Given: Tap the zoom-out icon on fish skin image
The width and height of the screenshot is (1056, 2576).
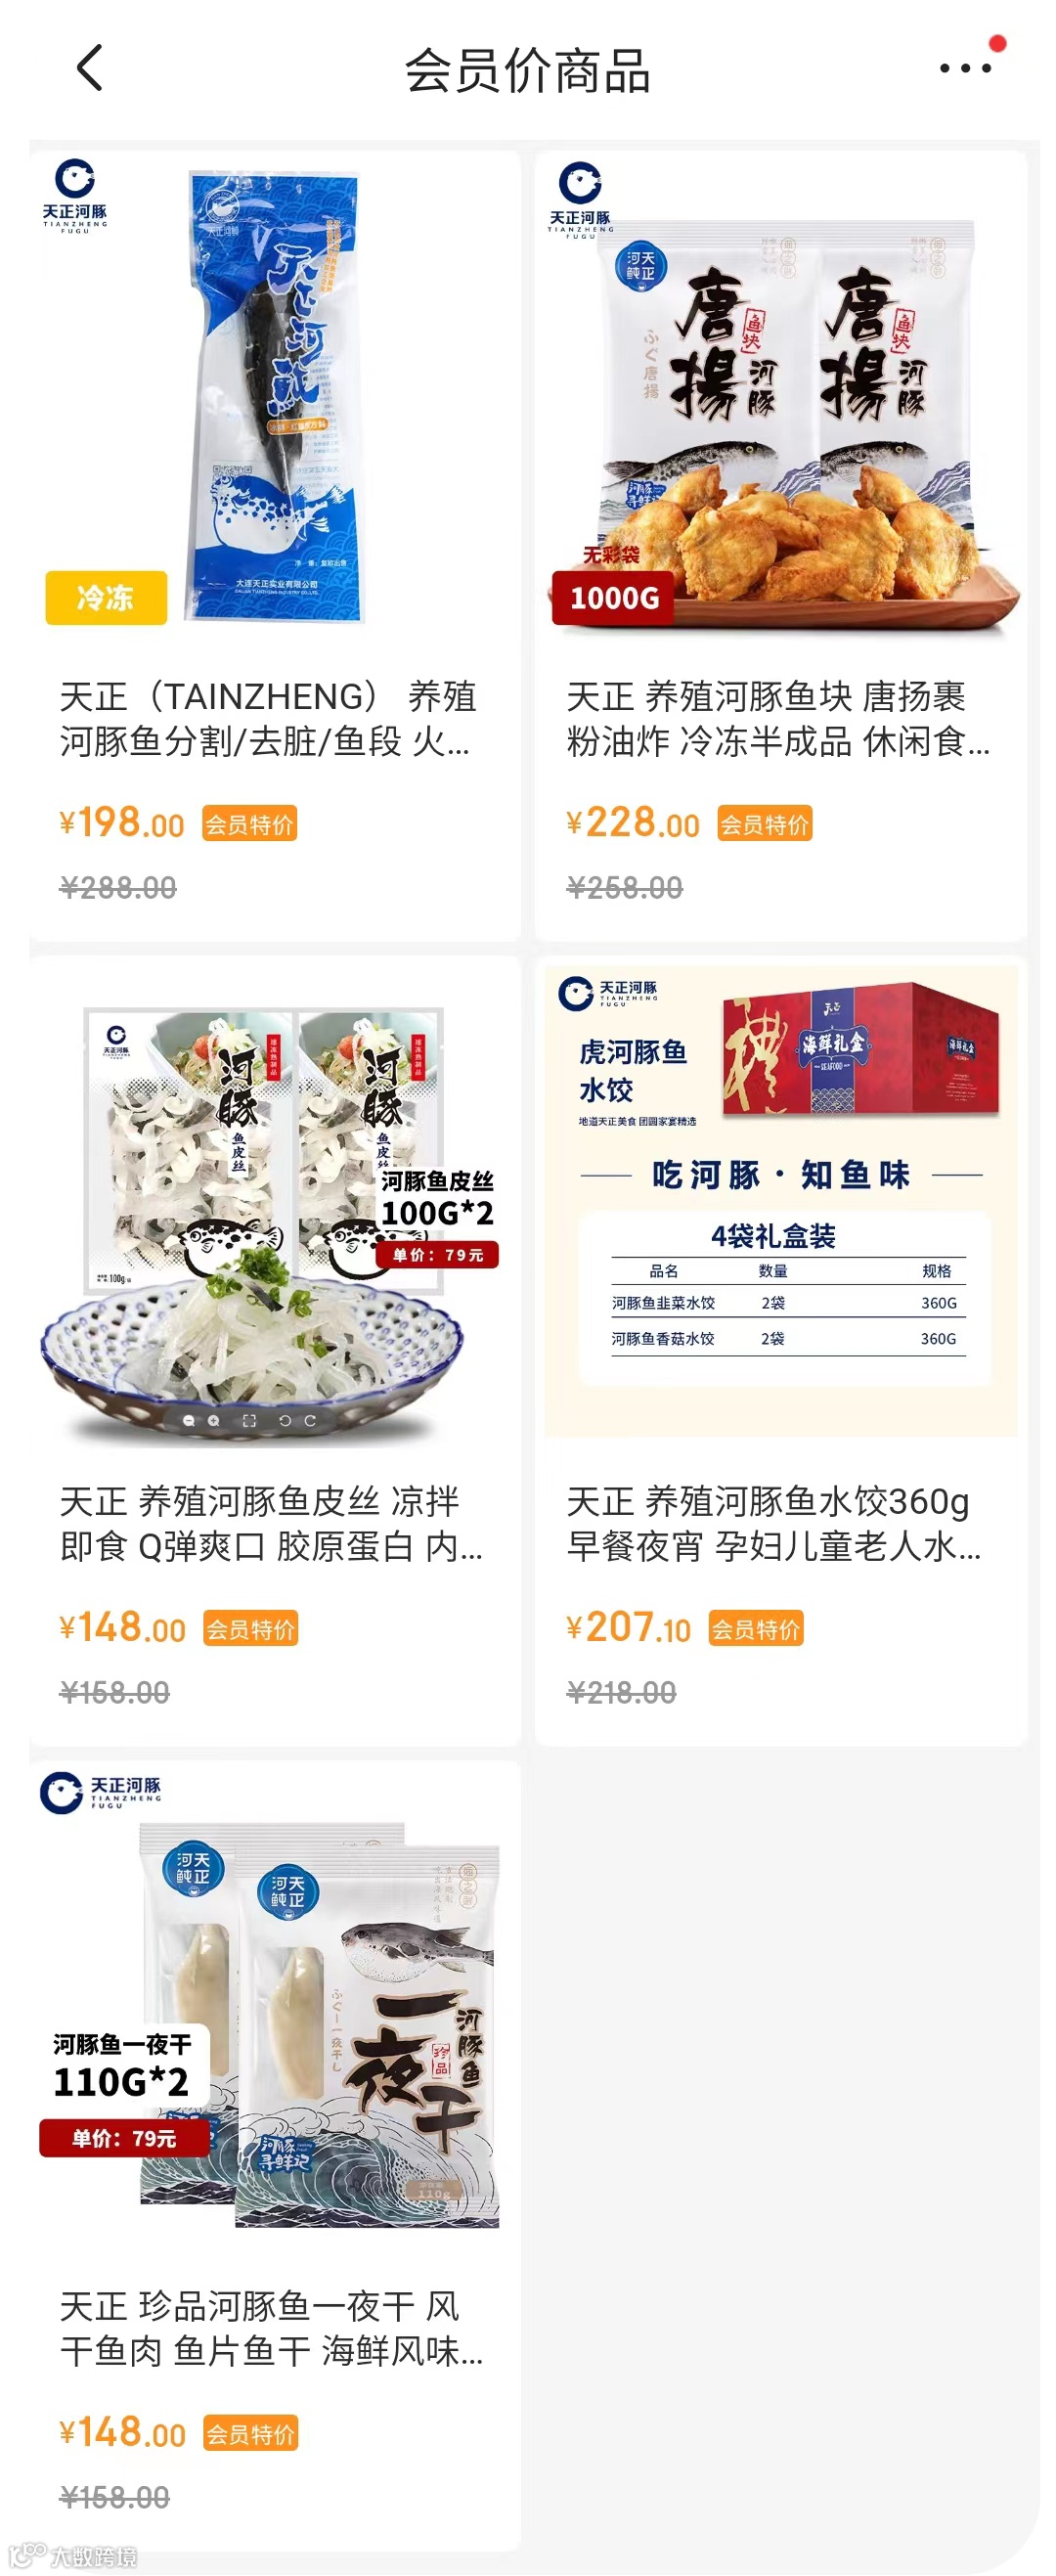Looking at the screenshot, I should coord(189,1420).
